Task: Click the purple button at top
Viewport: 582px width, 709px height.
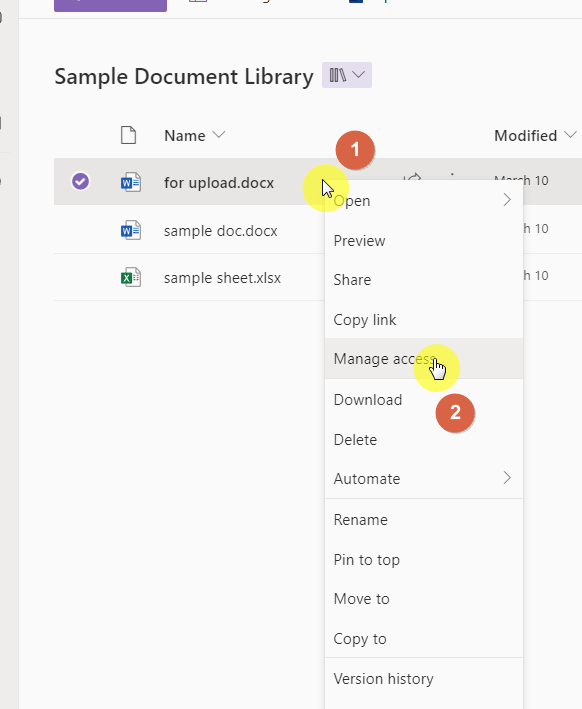Action: [x=110, y=5]
